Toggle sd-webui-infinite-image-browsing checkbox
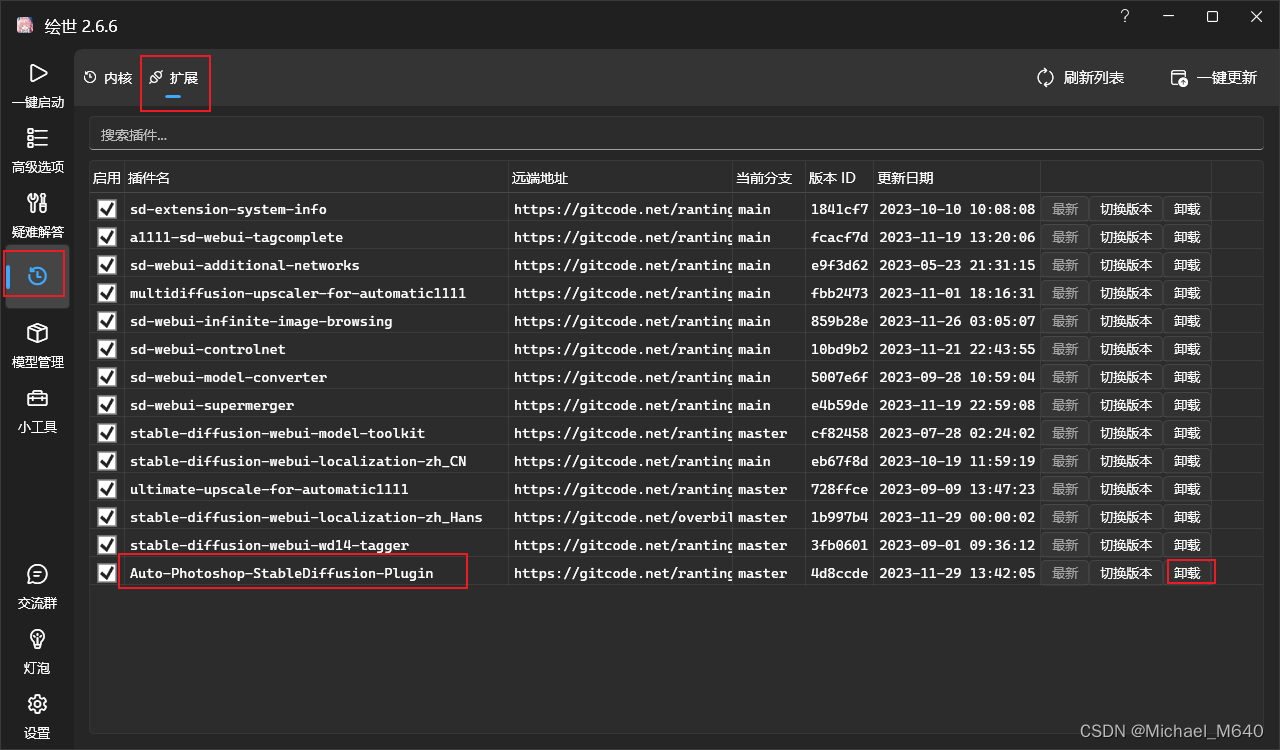1280x750 pixels. point(107,321)
